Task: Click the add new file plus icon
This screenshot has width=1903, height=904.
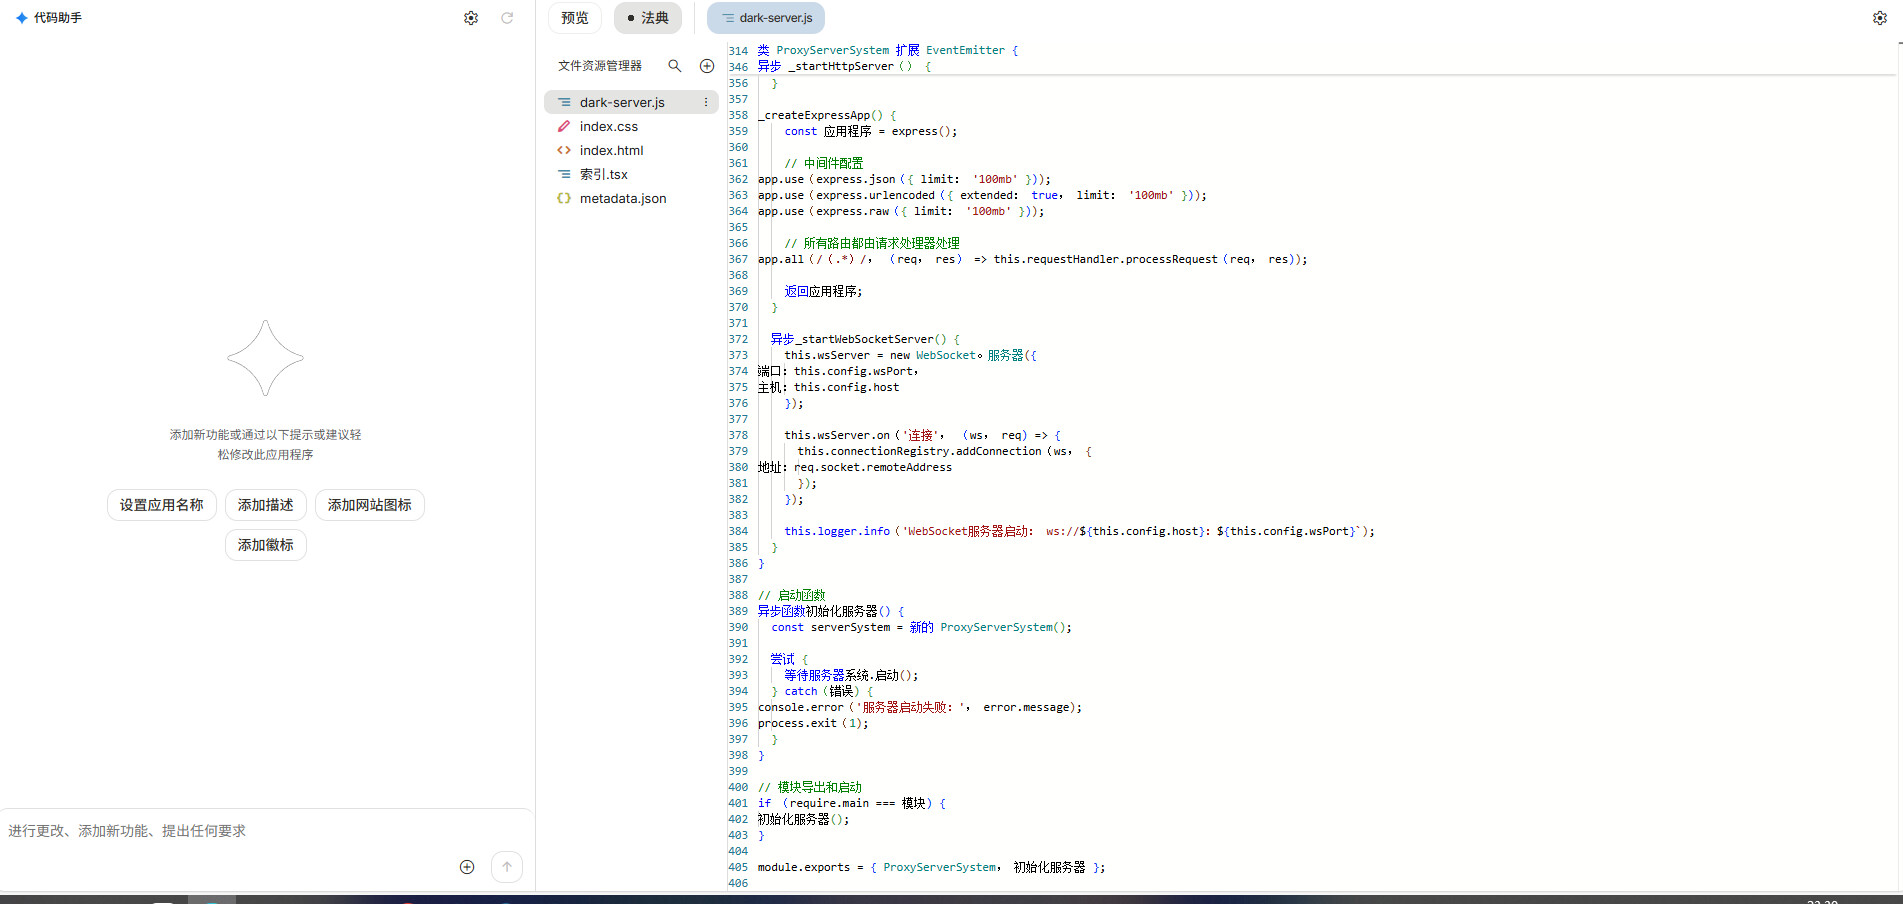Action: 707,66
